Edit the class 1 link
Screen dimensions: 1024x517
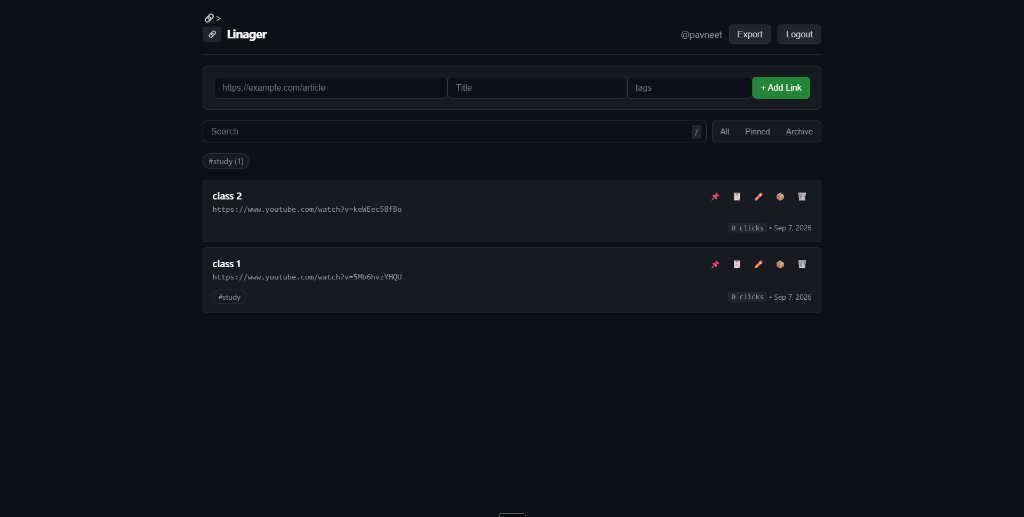(758, 264)
